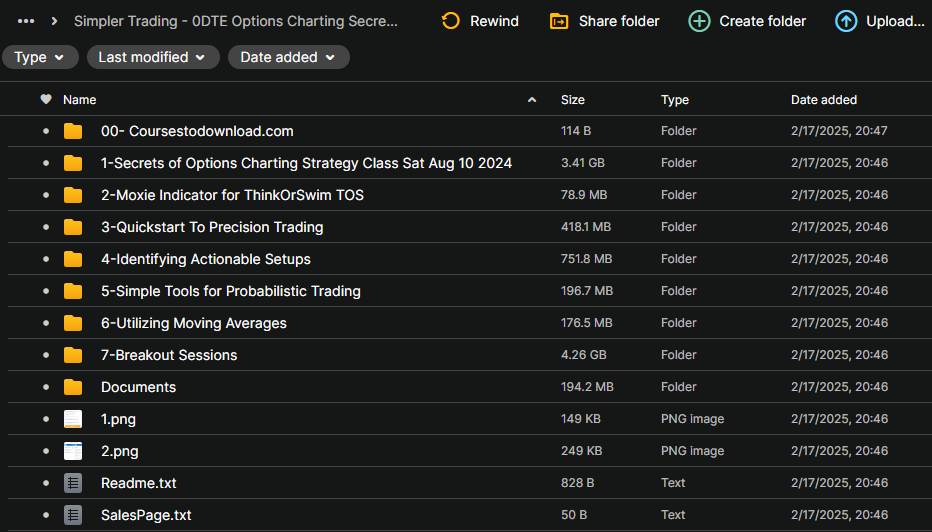Click the Upload arrow icon

(846, 21)
